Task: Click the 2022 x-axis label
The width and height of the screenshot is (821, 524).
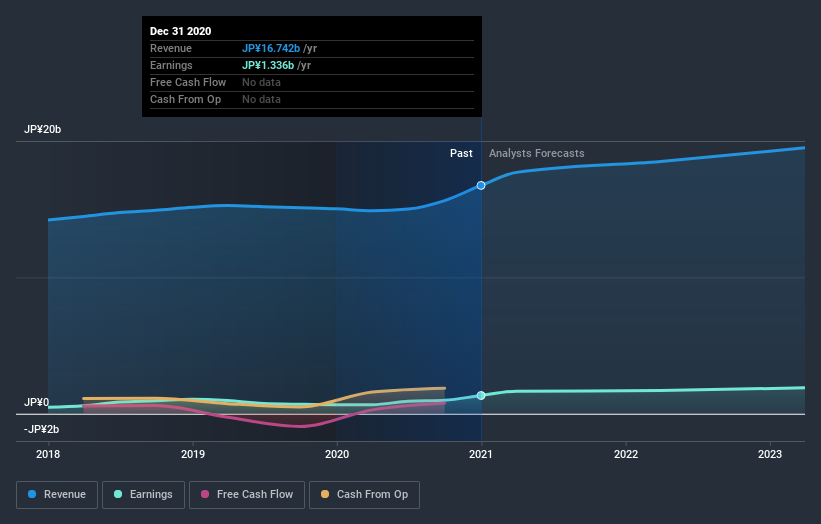Action: [626, 454]
